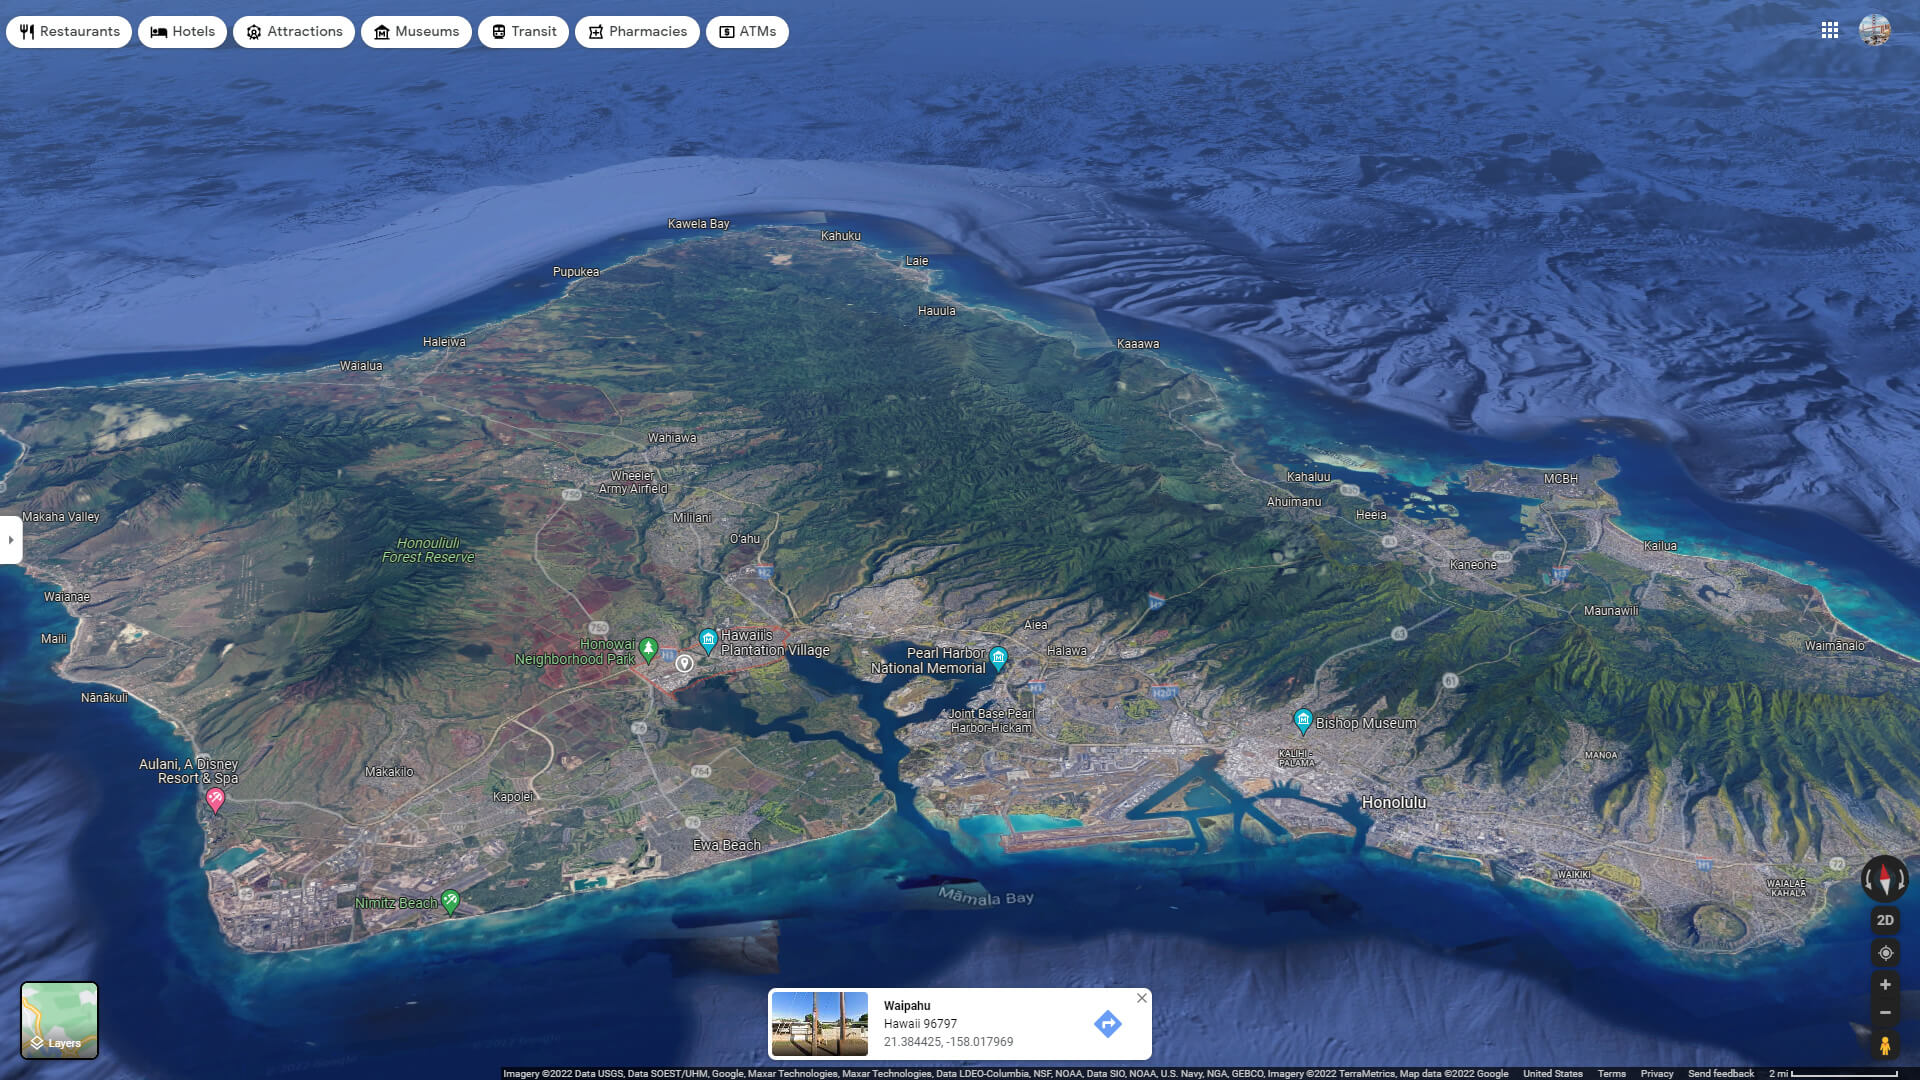Toggle the Hotels search filter
Screen dimensions: 1920x1080
coord(183,31)
